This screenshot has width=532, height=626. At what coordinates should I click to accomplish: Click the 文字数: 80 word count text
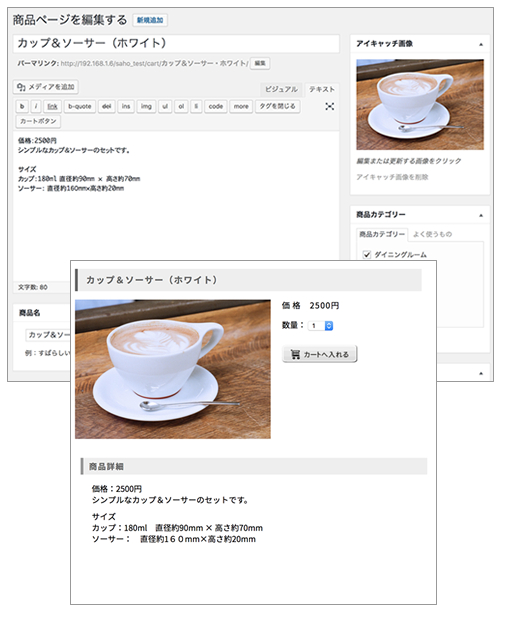pyautogui.click(x=33, y=287)
